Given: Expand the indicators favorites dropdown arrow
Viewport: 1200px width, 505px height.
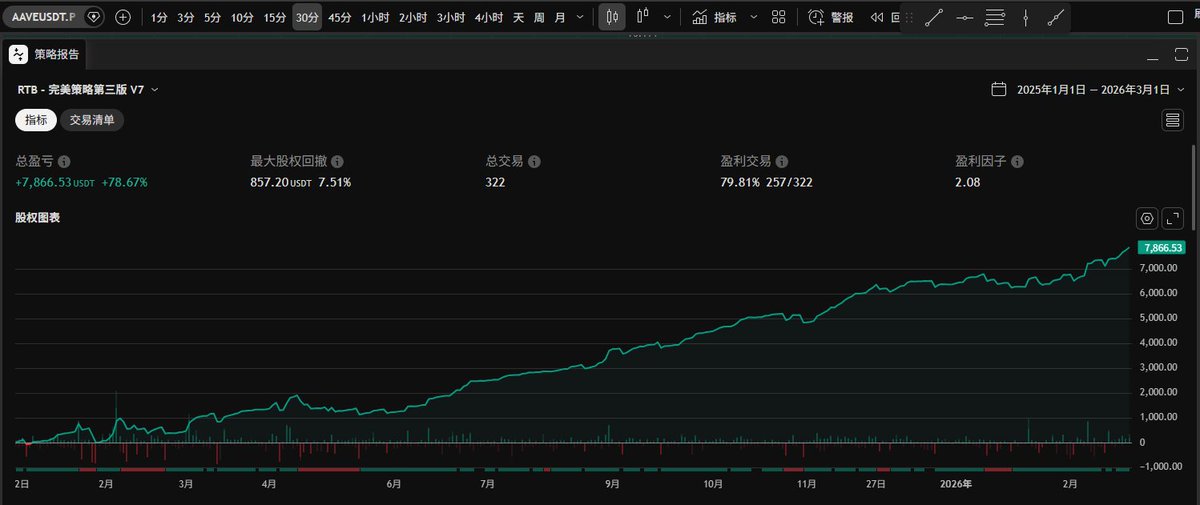Looking at the screenshot, I should 753,17.
